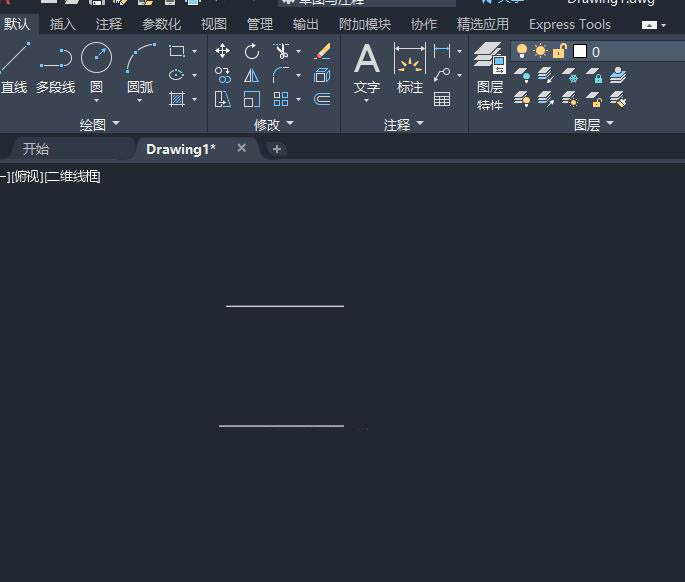Switch to the Parametric (参数化) tab
Screen dimensions: 685x582
[161, 24]
